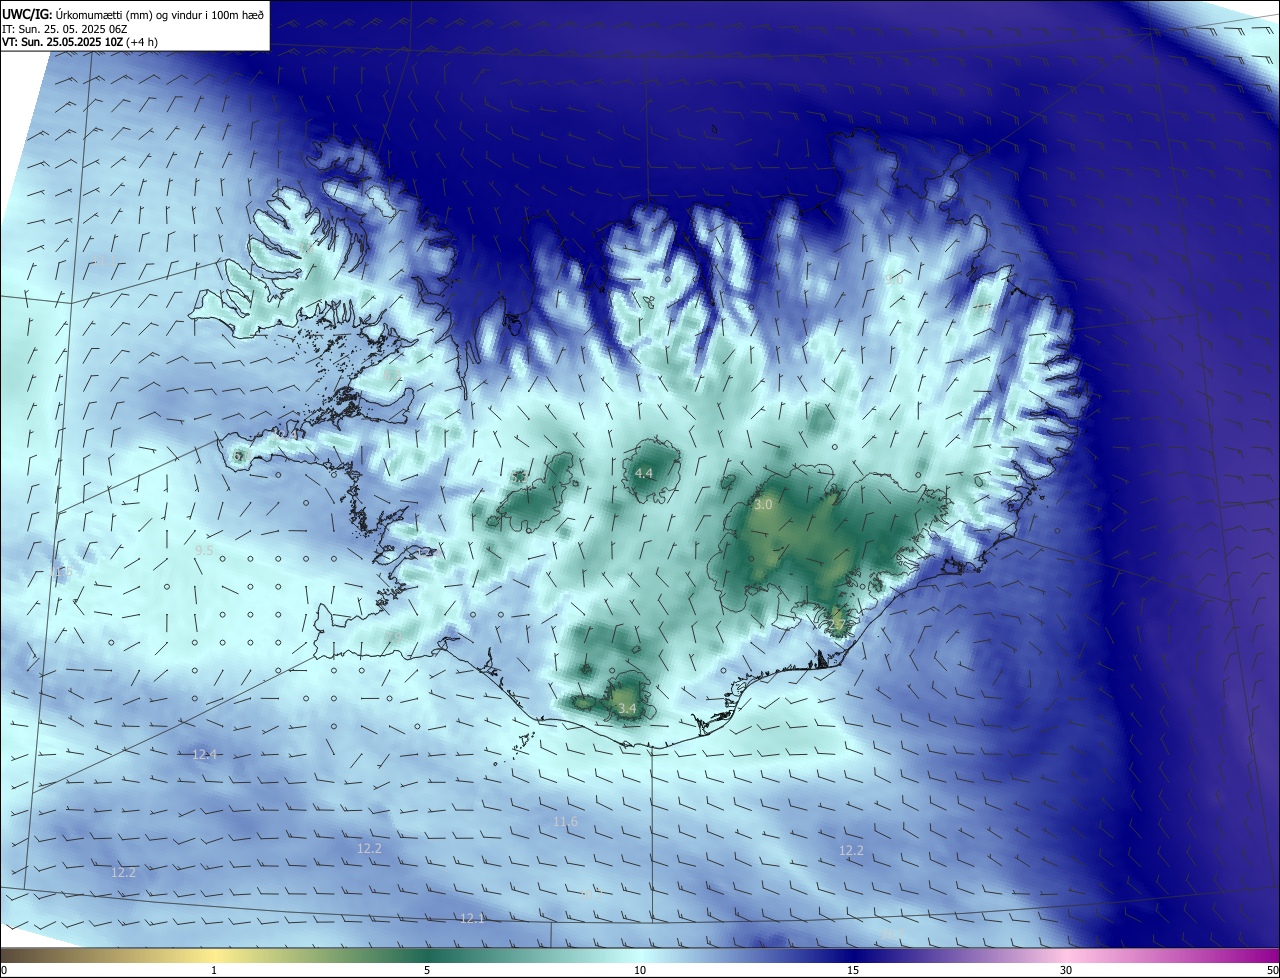Click the 1 tick on the color scale

214,970
